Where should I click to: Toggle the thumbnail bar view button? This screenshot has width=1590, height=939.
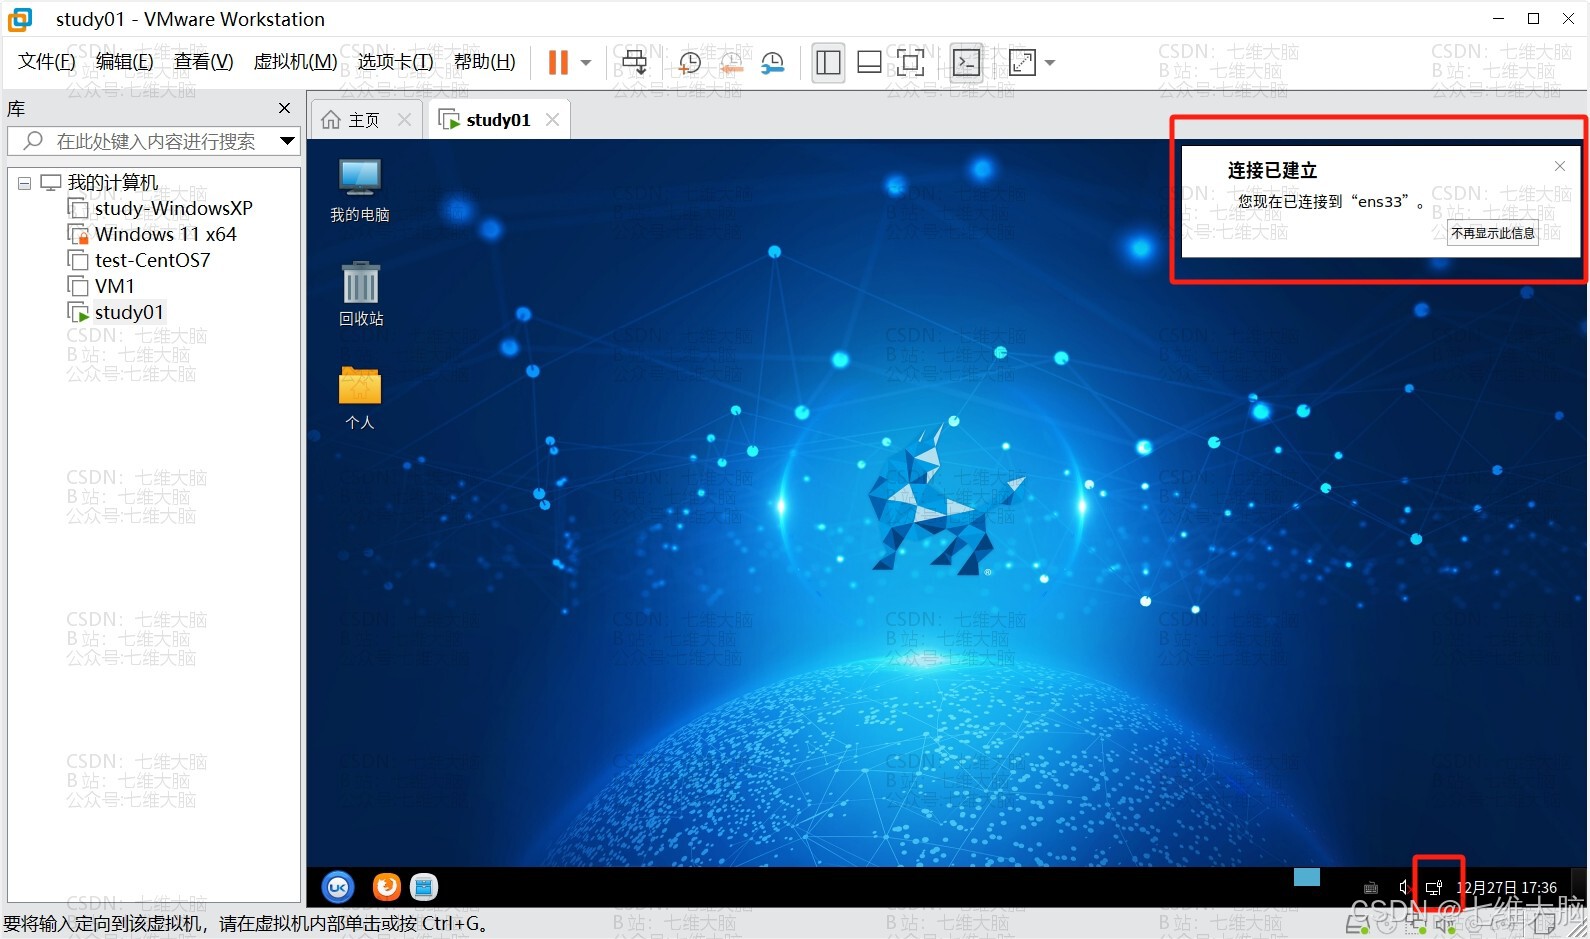pos(869,63)
